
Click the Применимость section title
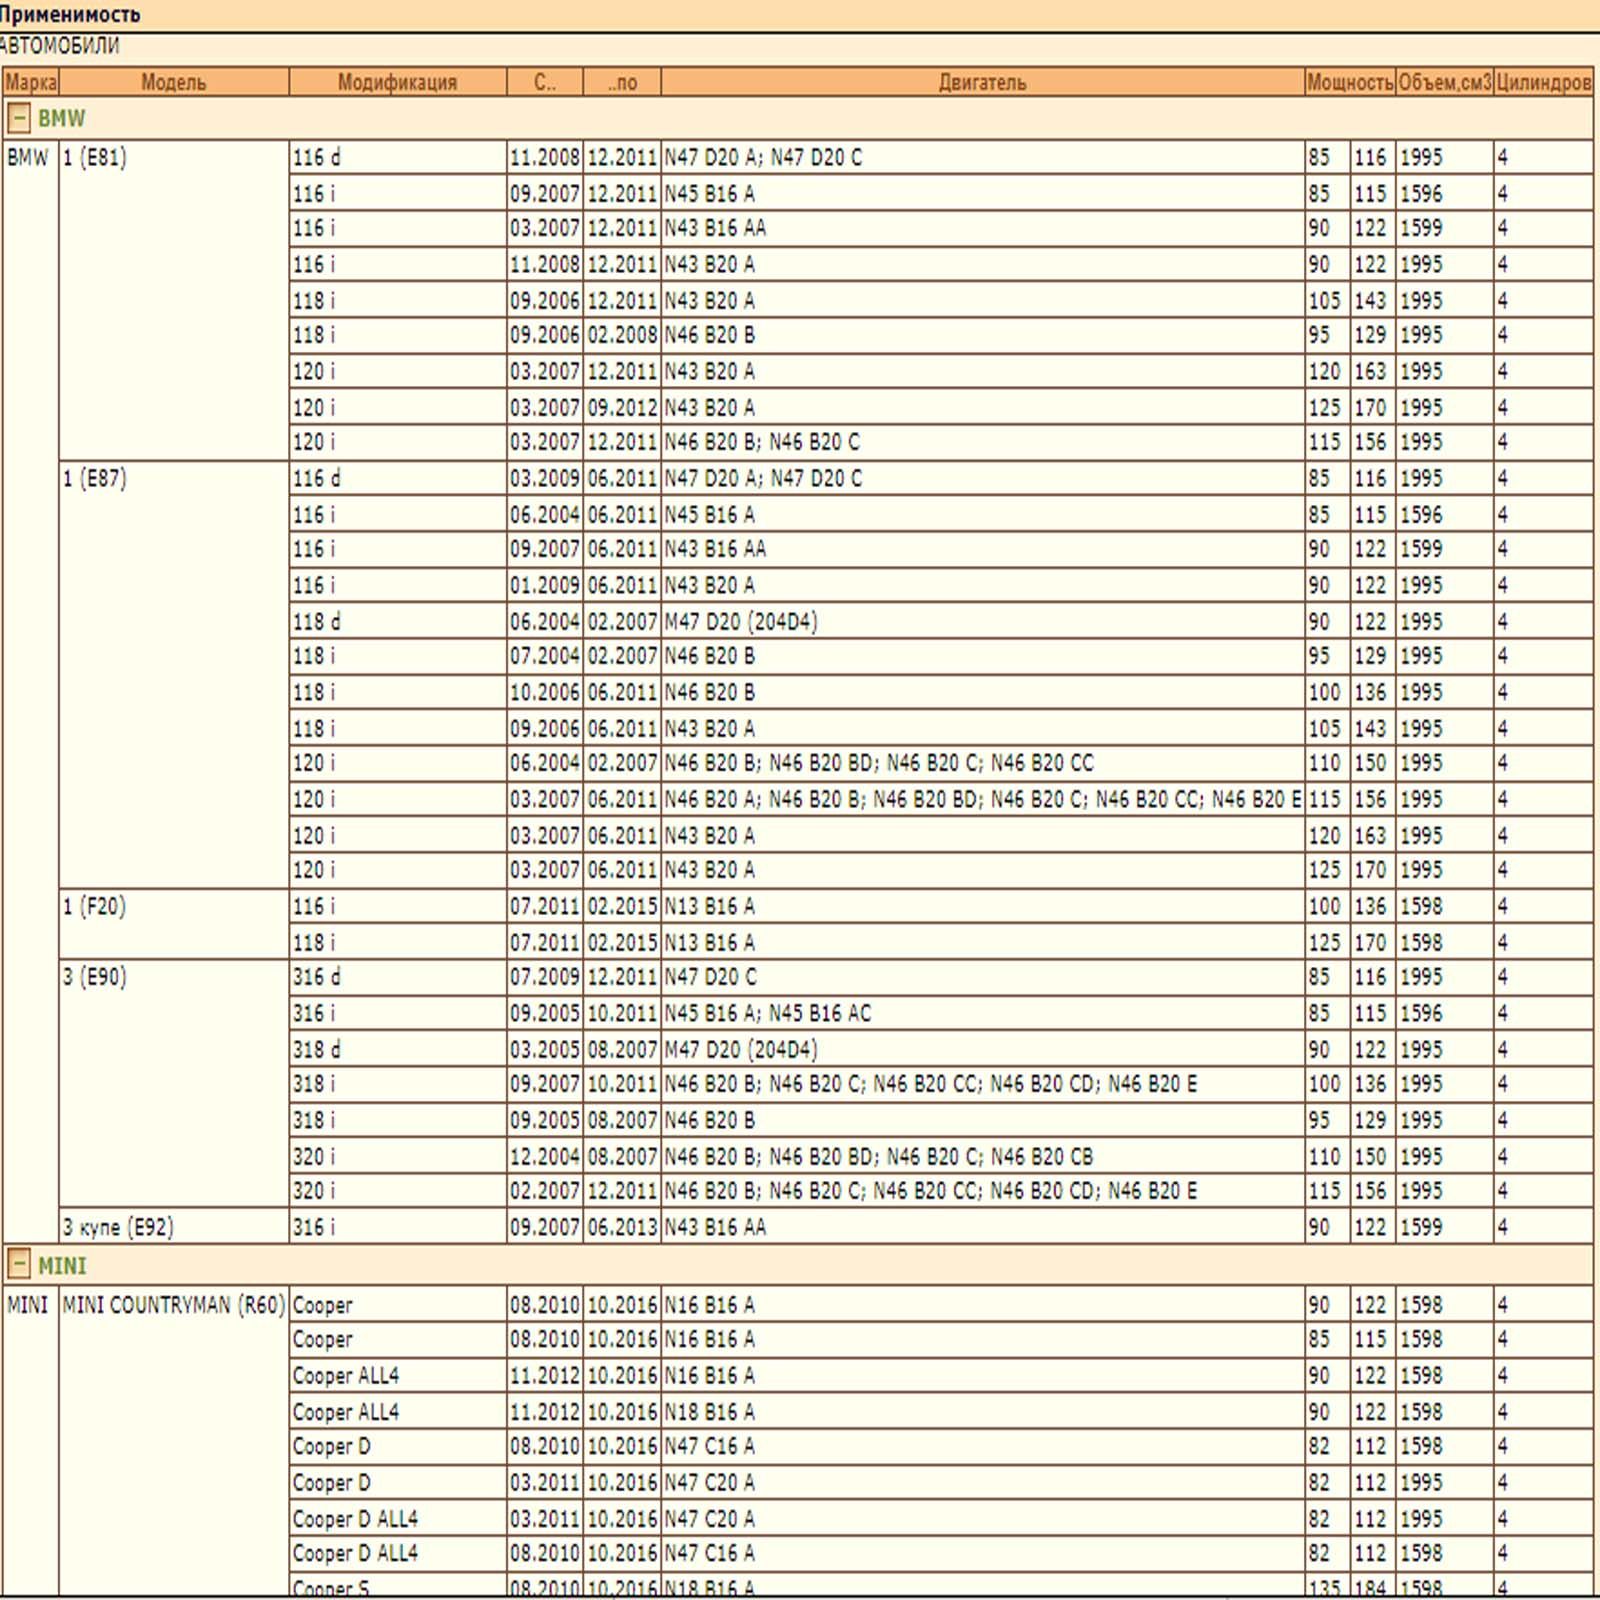(x=70, y=14)
